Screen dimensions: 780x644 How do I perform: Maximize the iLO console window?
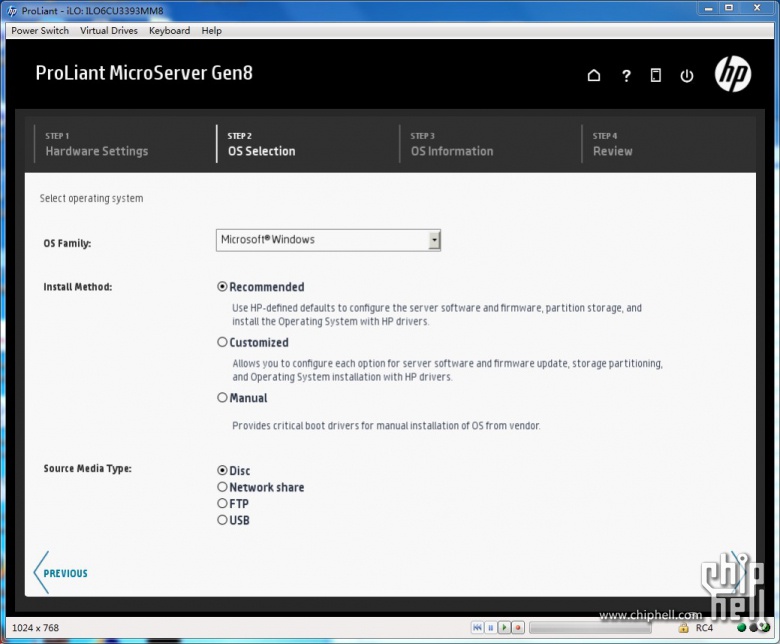coord(729,8)
